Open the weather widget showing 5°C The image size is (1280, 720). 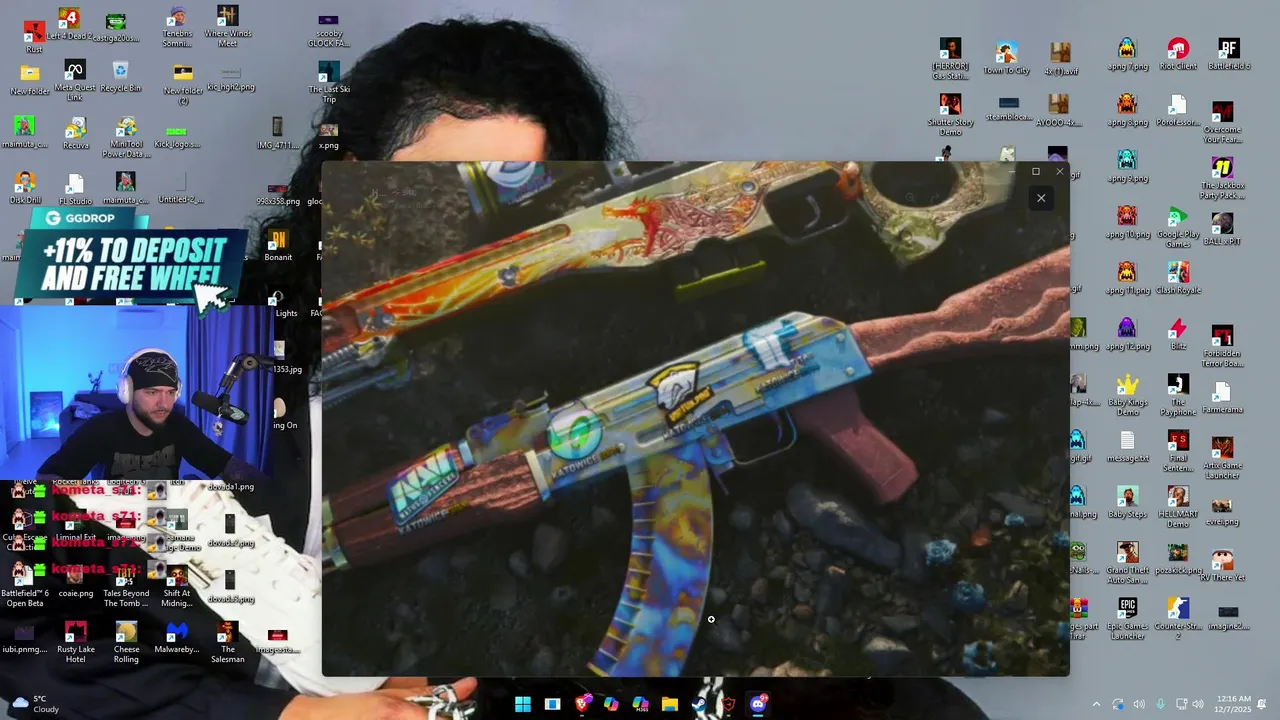click(x=35, y=704)
